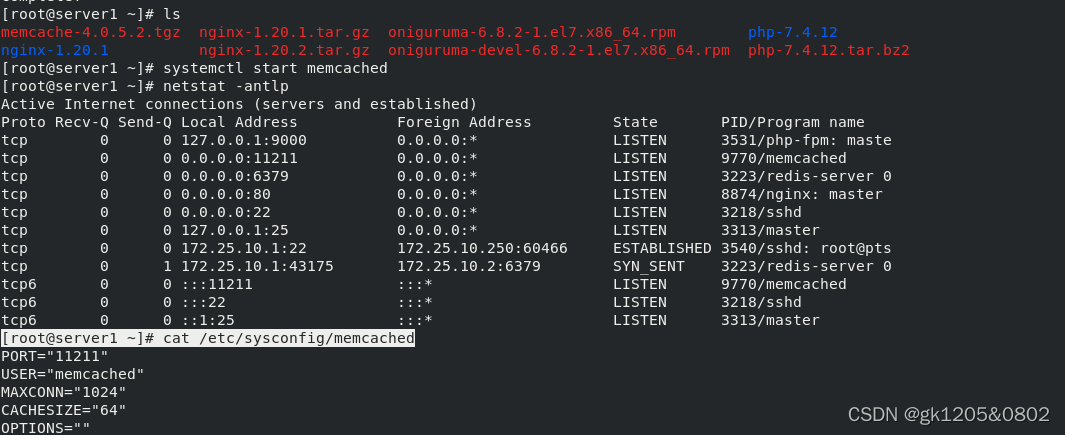
Task: Select local address 0.0.0.0:80
Action: point(225,194)
